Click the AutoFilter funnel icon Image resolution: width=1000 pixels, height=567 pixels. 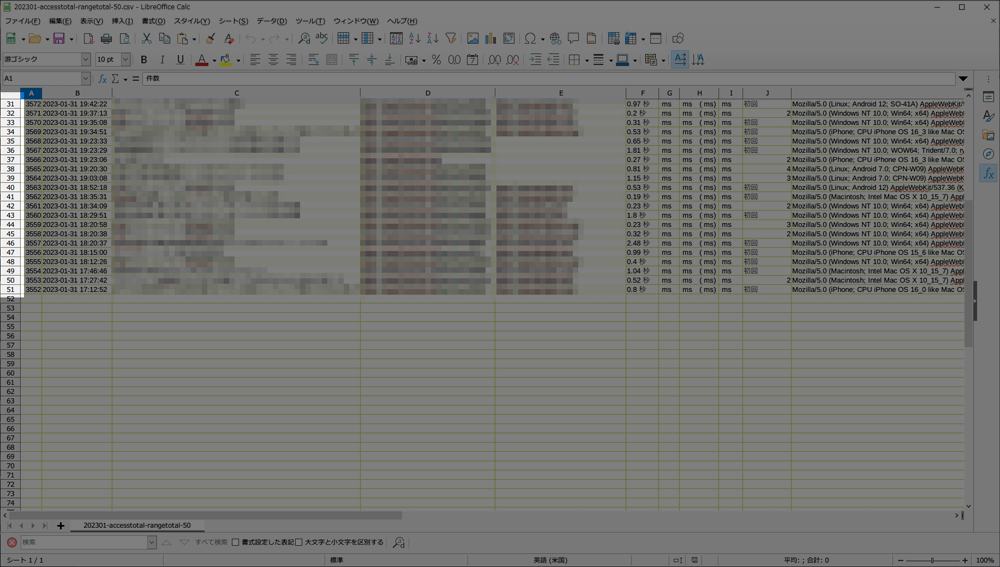click(x=450, y=39)
